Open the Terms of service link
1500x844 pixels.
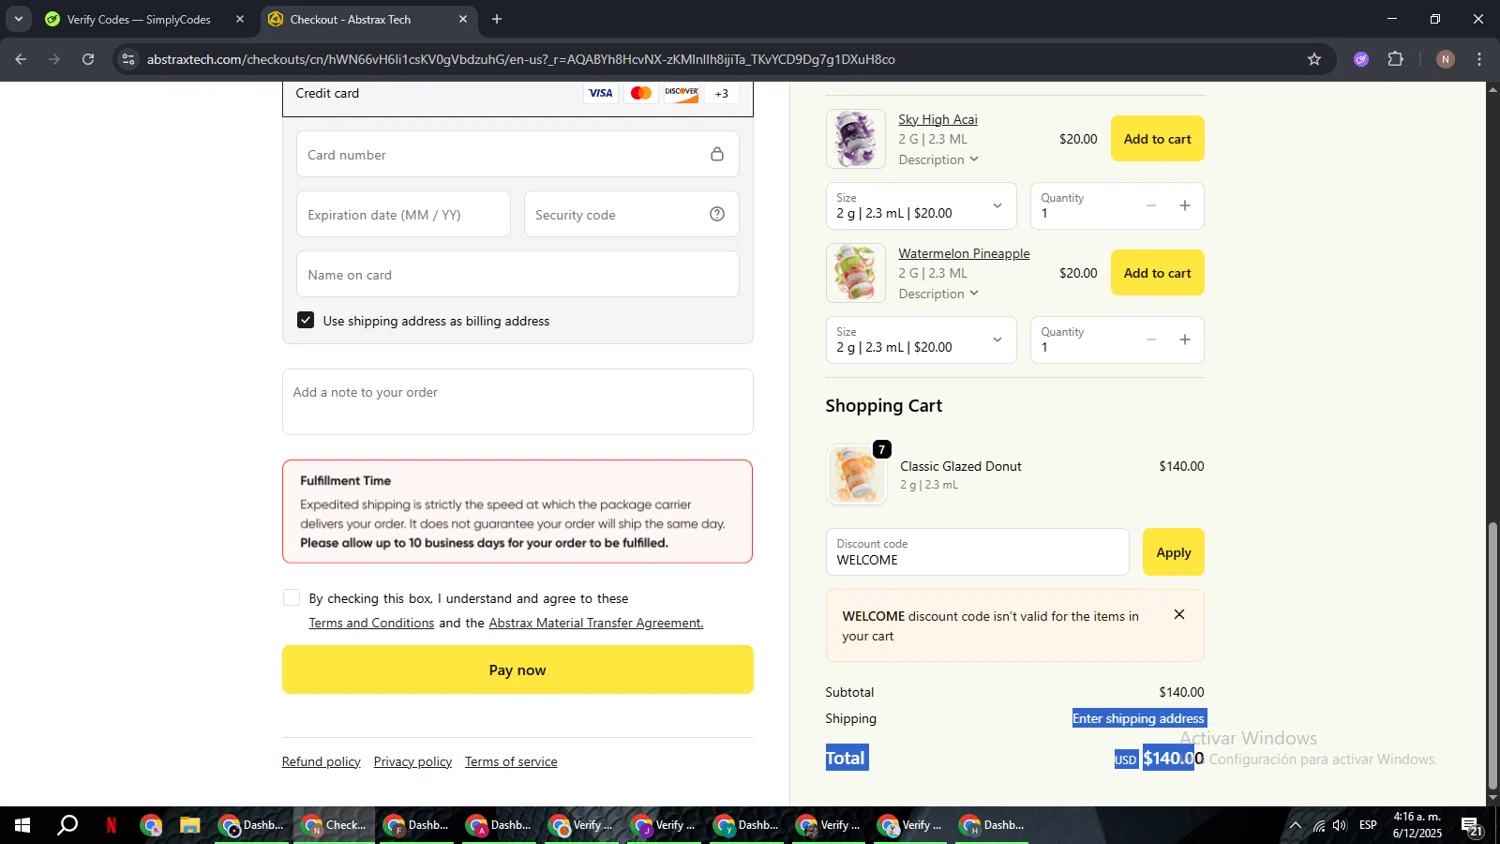click(511, 762)
